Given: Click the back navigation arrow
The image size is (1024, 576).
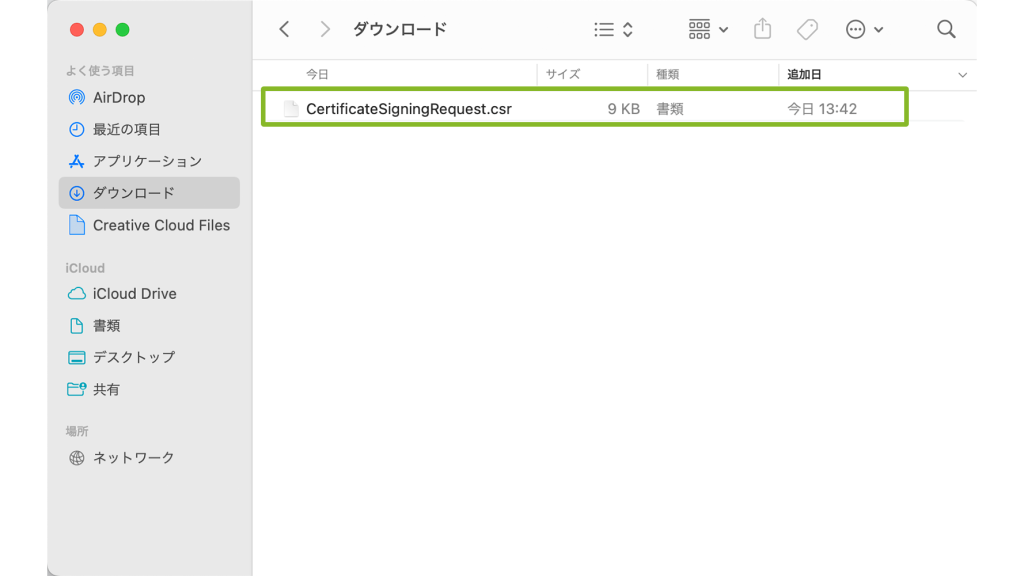Looking at the screenshot, I should tap(284, 30).
